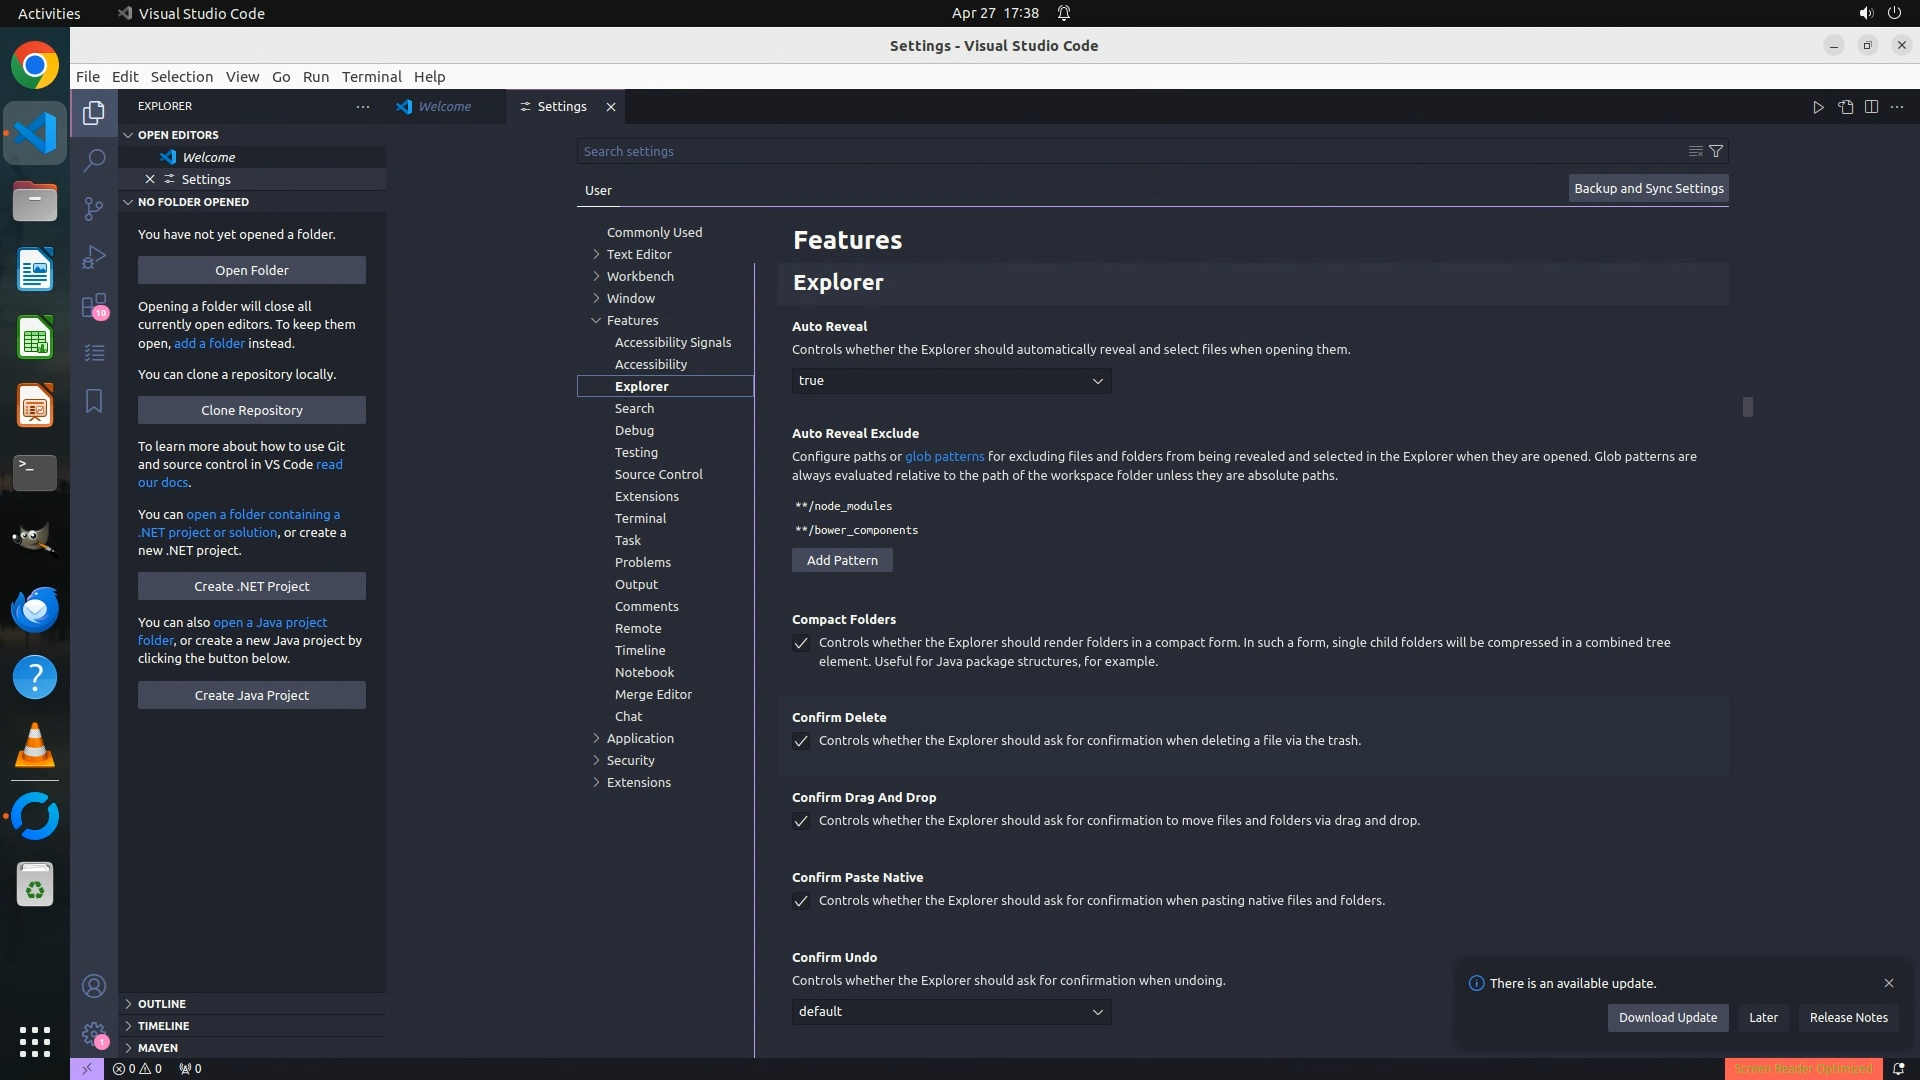Open the Auto Reveal dropdown

coord(951,381)
